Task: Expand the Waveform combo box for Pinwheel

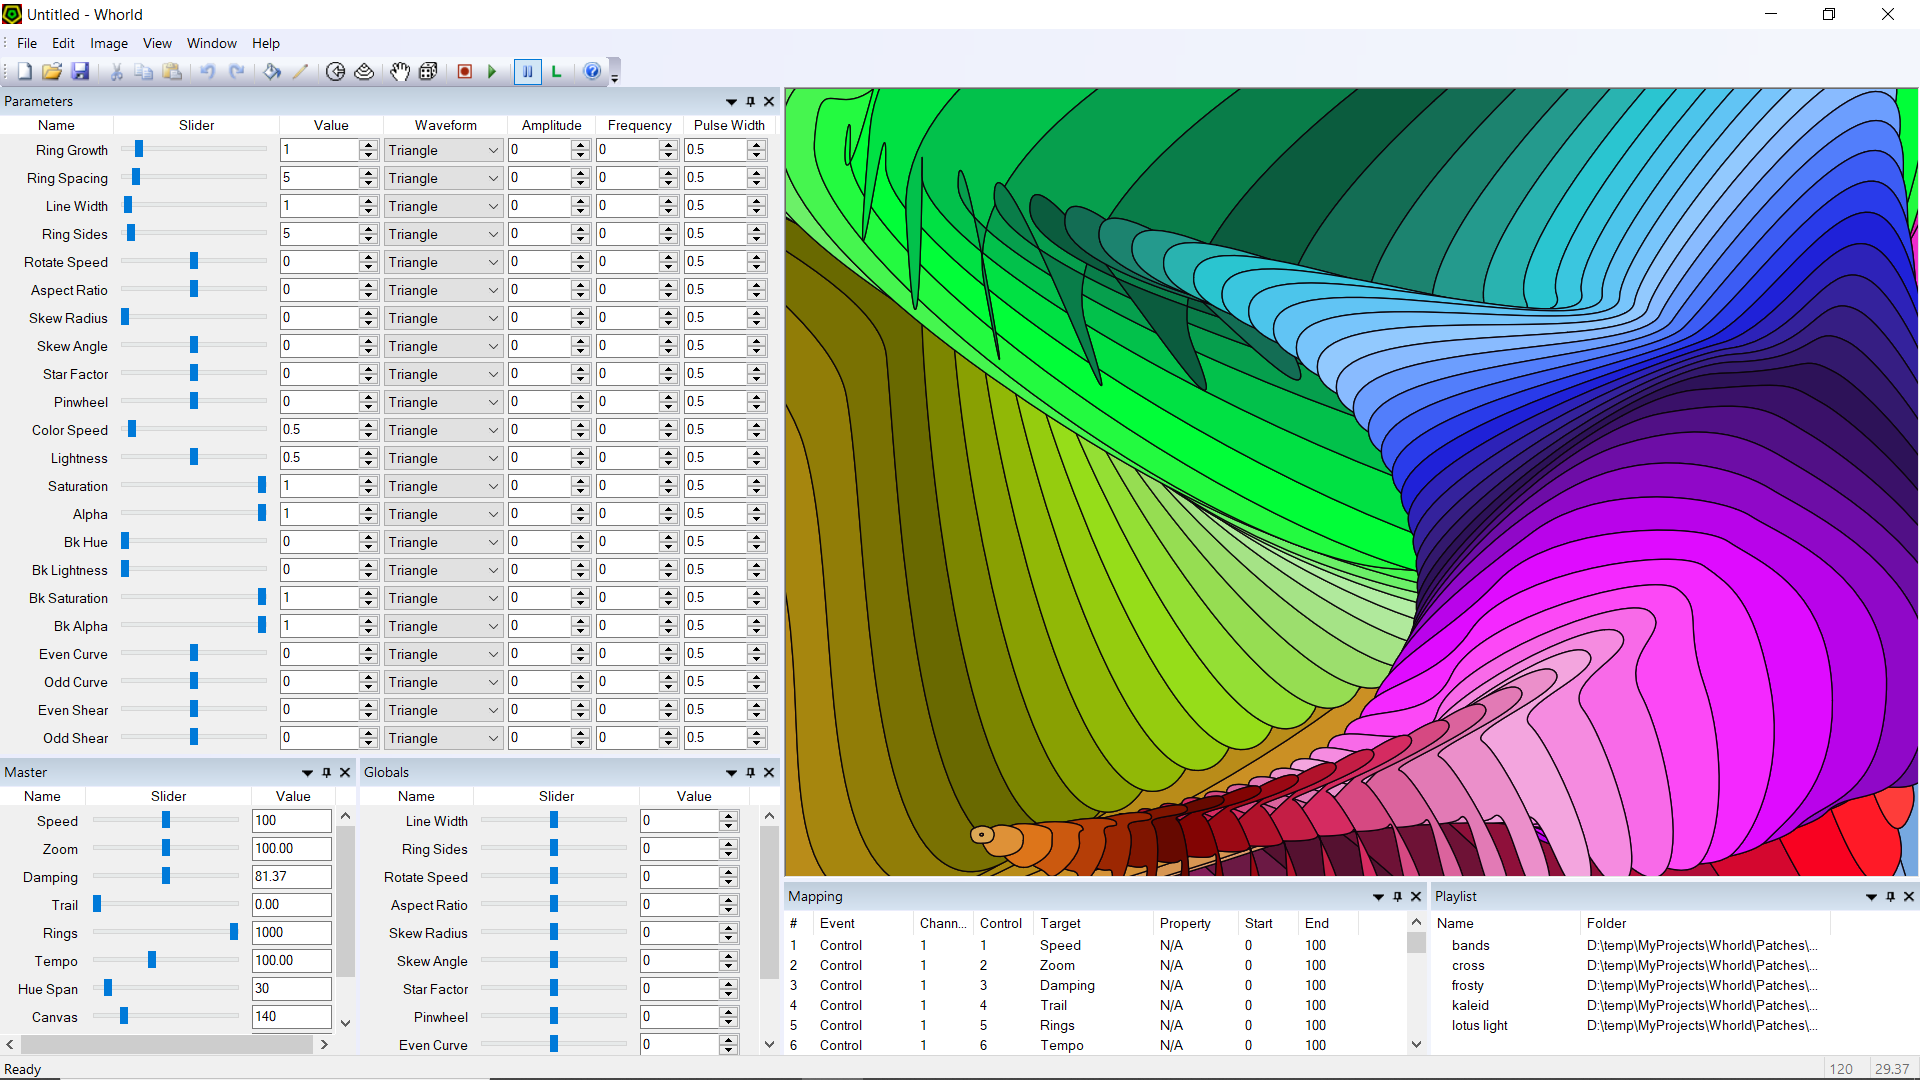Action: 493,402
